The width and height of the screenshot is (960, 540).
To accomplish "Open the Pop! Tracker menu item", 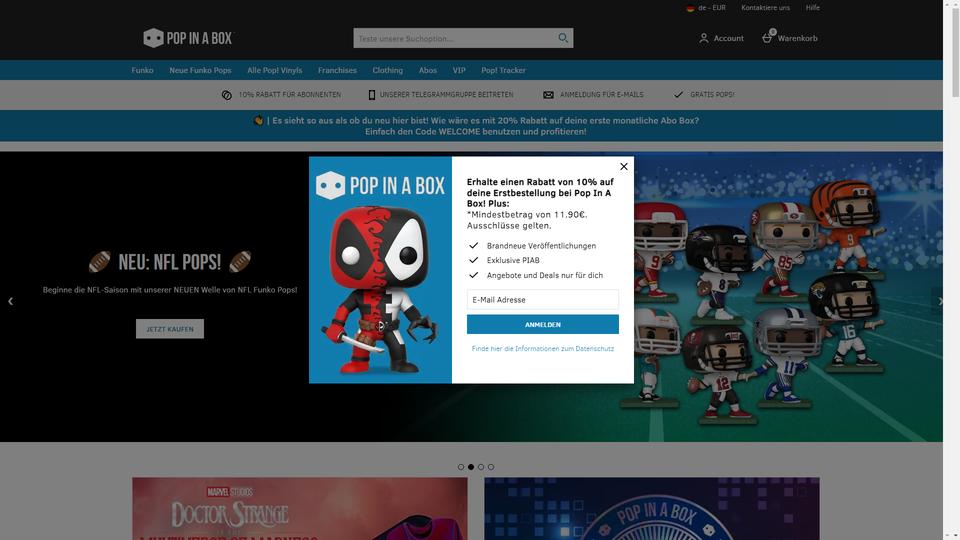I will [x=503, y=70].
